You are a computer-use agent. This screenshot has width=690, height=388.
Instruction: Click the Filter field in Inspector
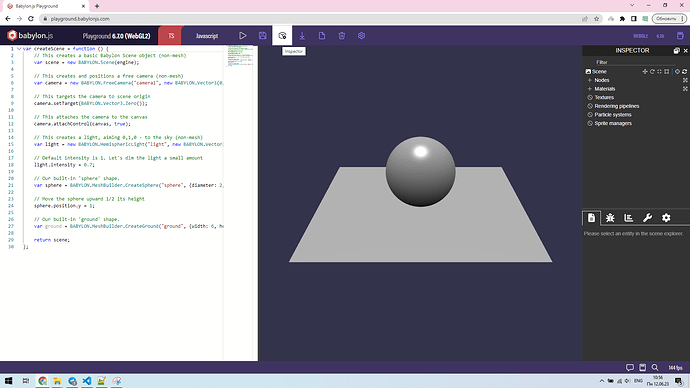(634, 62)
